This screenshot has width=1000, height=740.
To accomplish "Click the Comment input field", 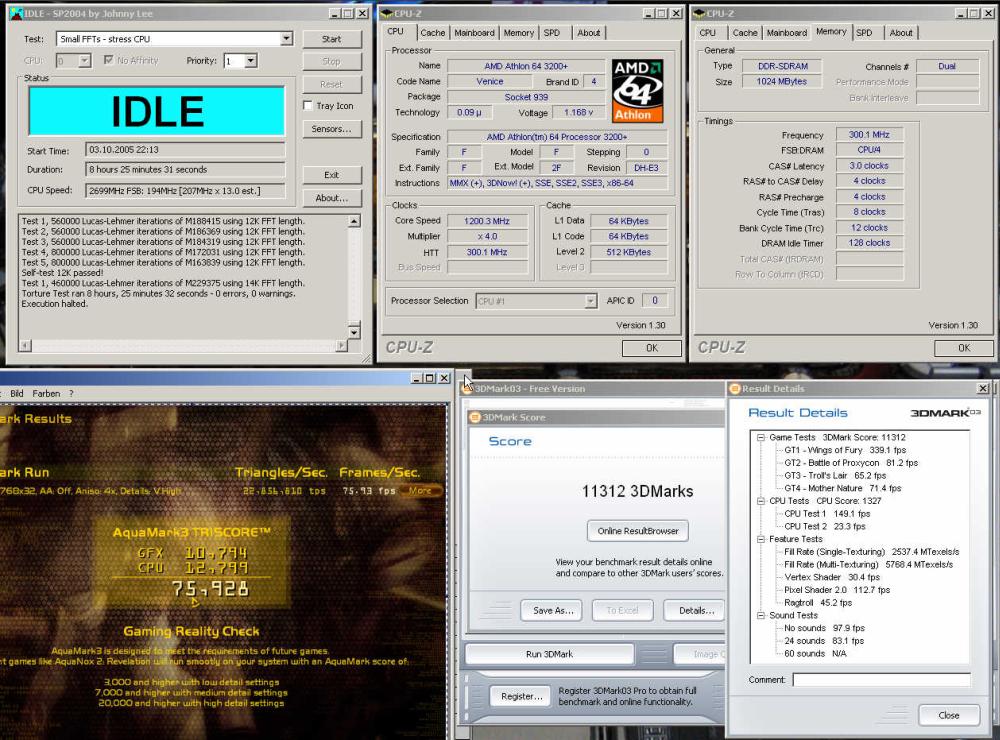I will tap(881, 680).
